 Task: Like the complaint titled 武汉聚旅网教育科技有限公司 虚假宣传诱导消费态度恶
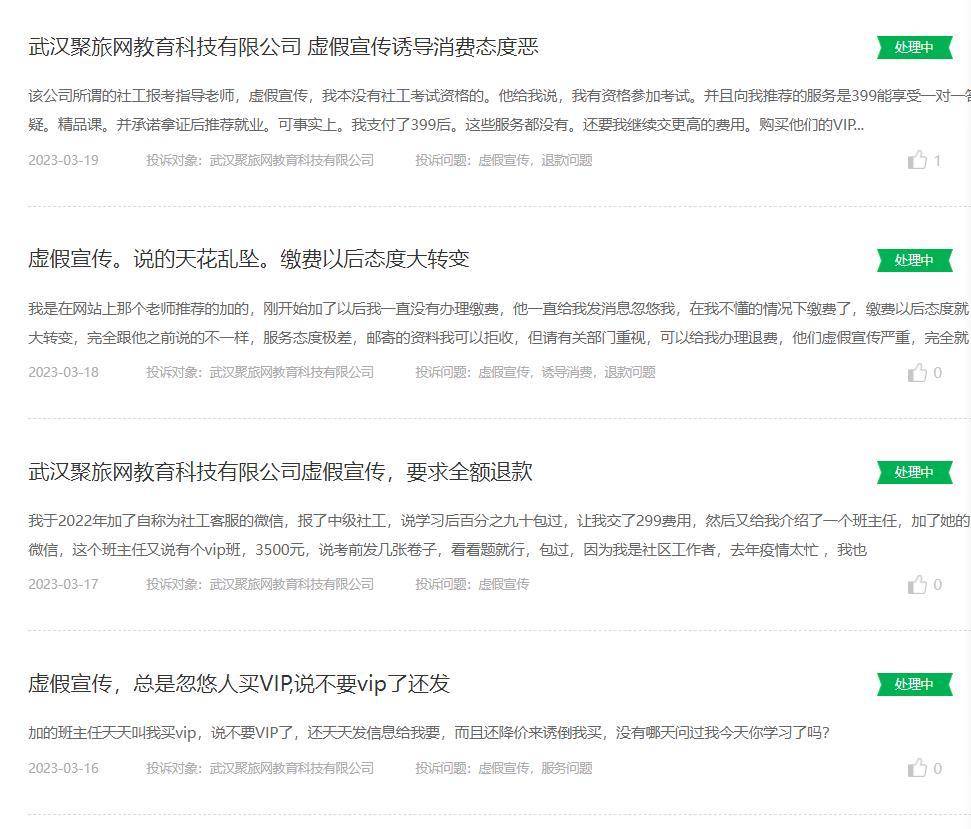click(x=917, y=160)
